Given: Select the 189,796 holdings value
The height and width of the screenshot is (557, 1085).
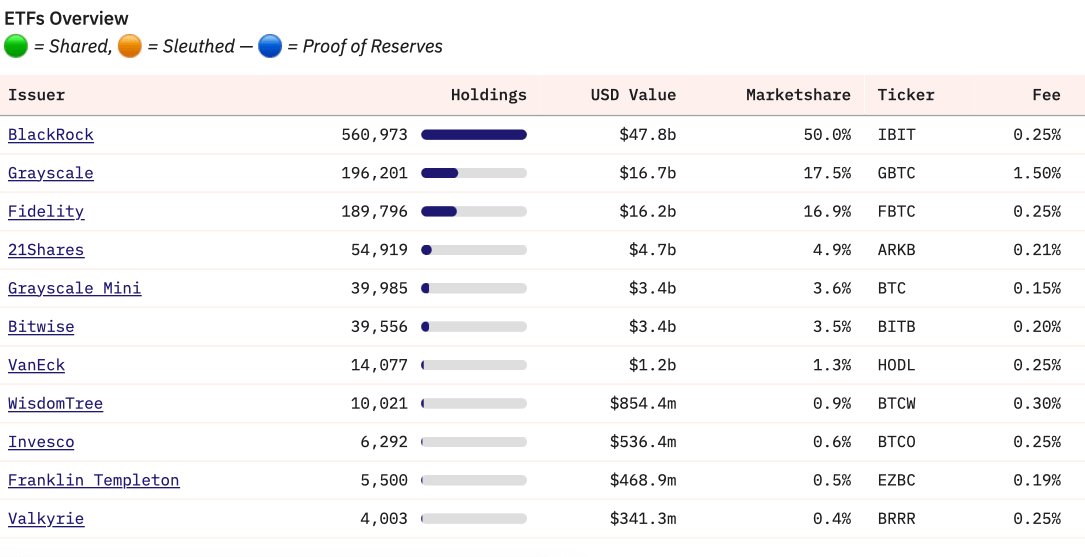Looking at the screenshot, I should pyautogui.click(x=374, y=212).
